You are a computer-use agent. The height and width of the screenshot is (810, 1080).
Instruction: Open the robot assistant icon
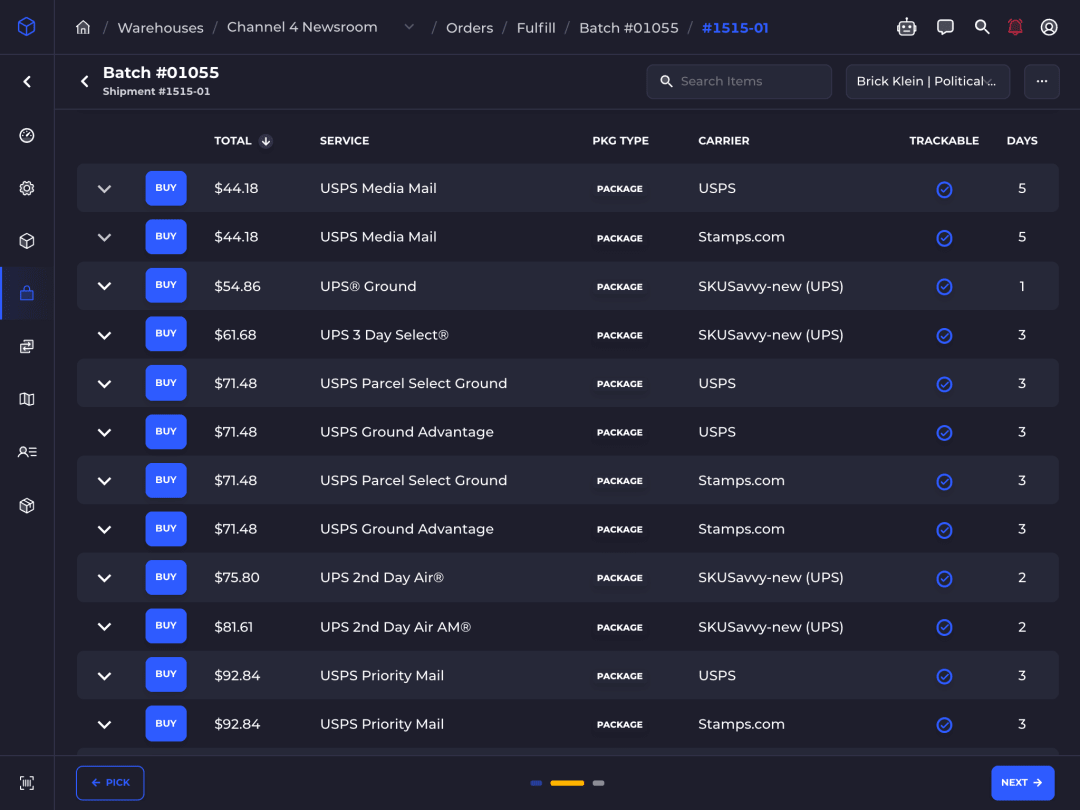(x=906, y=27)
